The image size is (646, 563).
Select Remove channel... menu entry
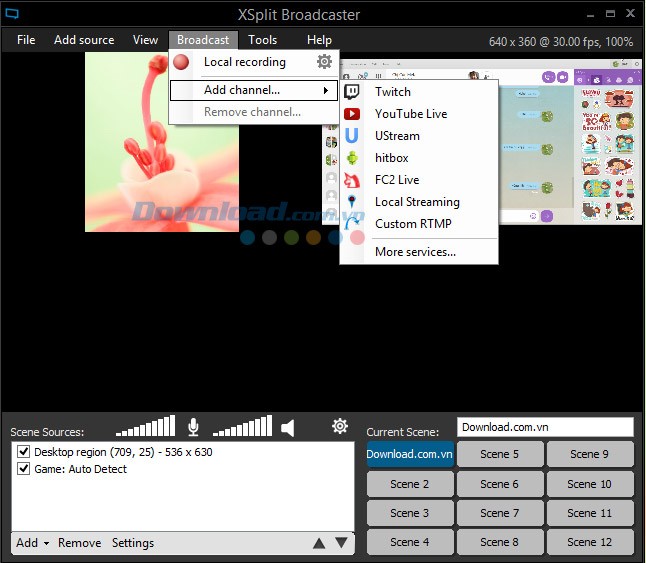(254, 112)
